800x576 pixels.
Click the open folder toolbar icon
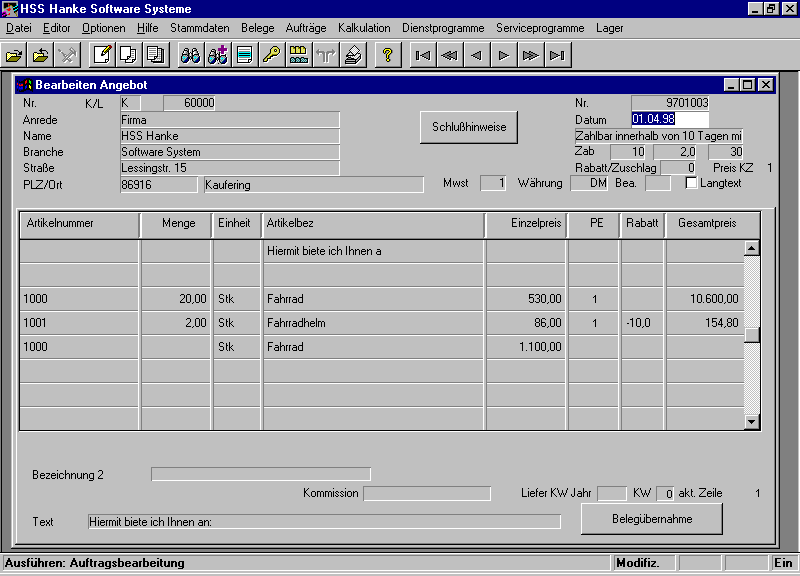tap(15, 55)
